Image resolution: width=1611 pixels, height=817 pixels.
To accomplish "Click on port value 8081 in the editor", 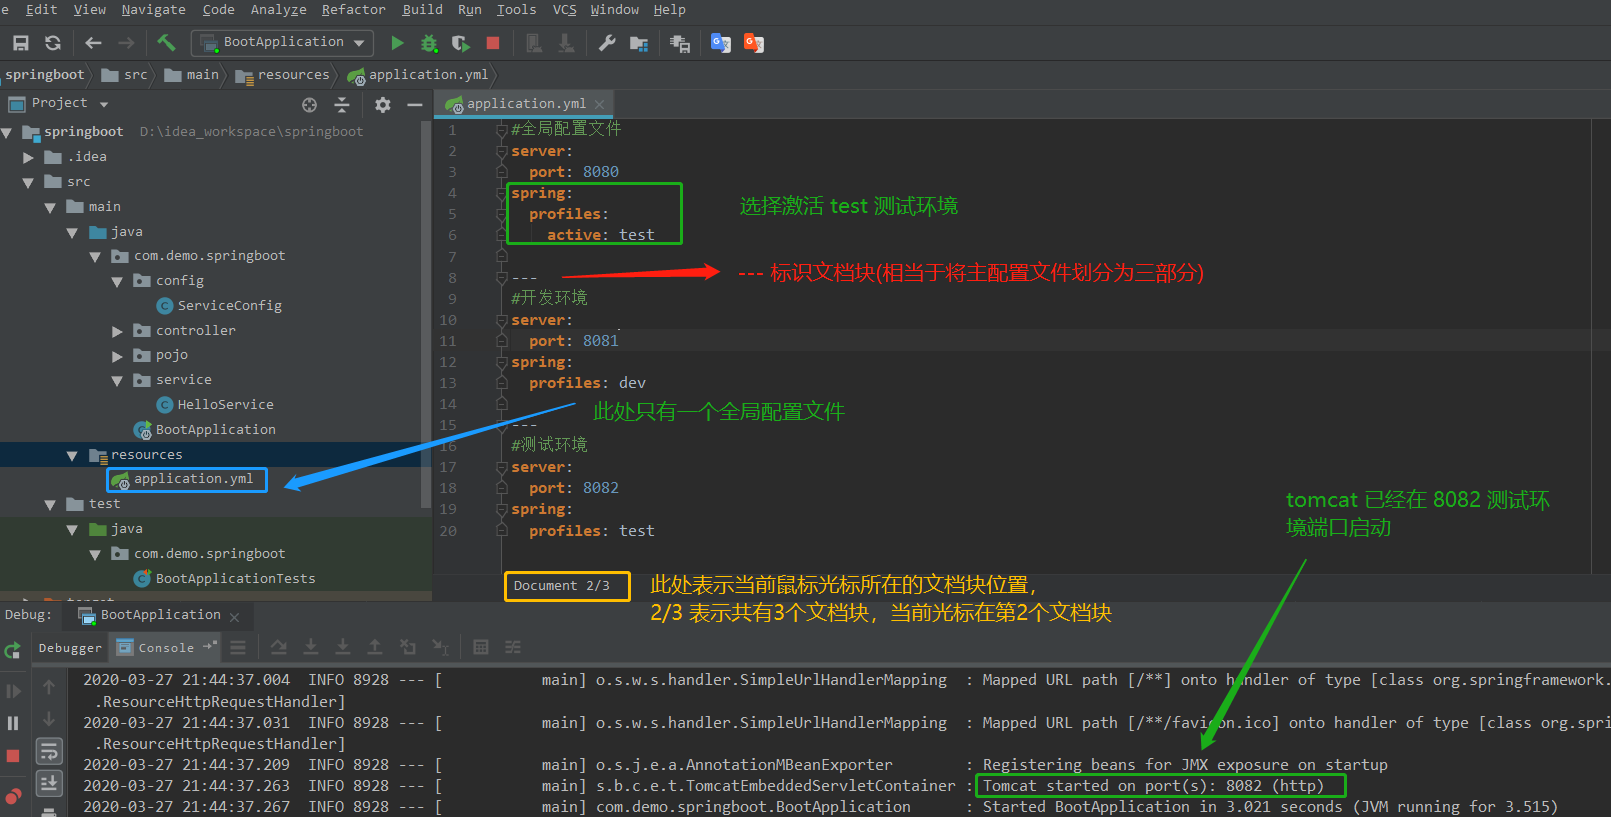I will (600, 341).
